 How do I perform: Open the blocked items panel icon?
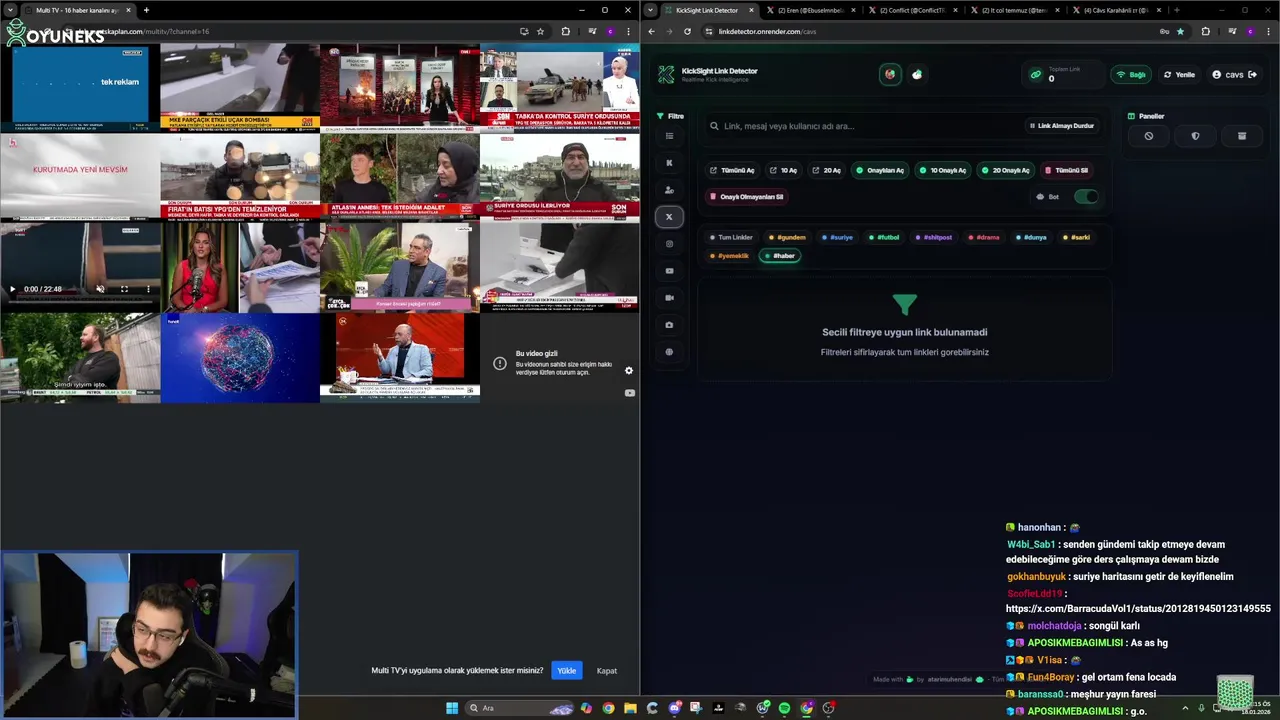[x=1148, y=136]
